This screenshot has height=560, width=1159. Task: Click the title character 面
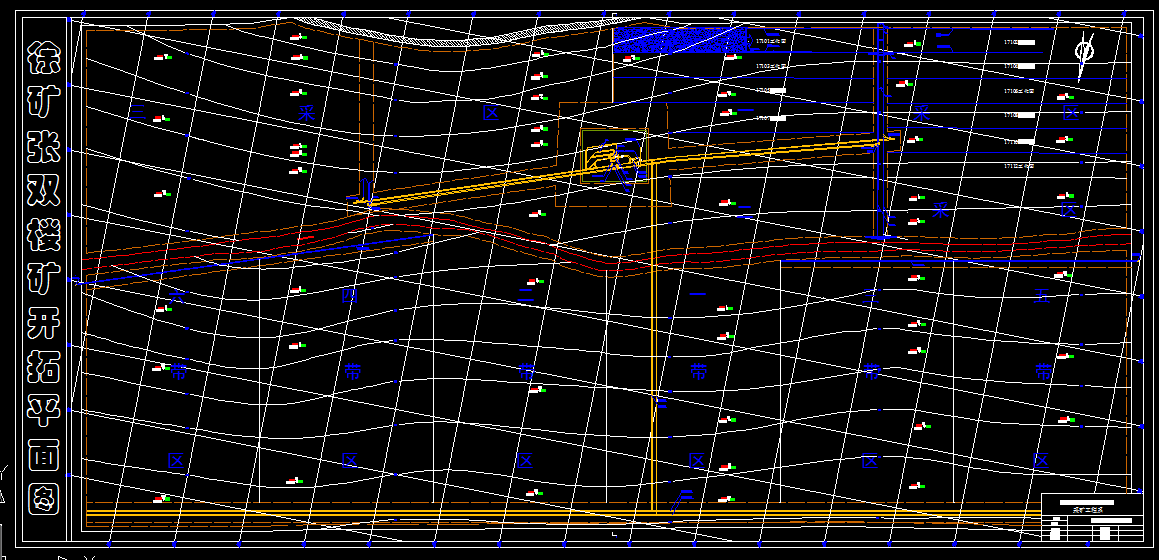click(x=43, y=456)
